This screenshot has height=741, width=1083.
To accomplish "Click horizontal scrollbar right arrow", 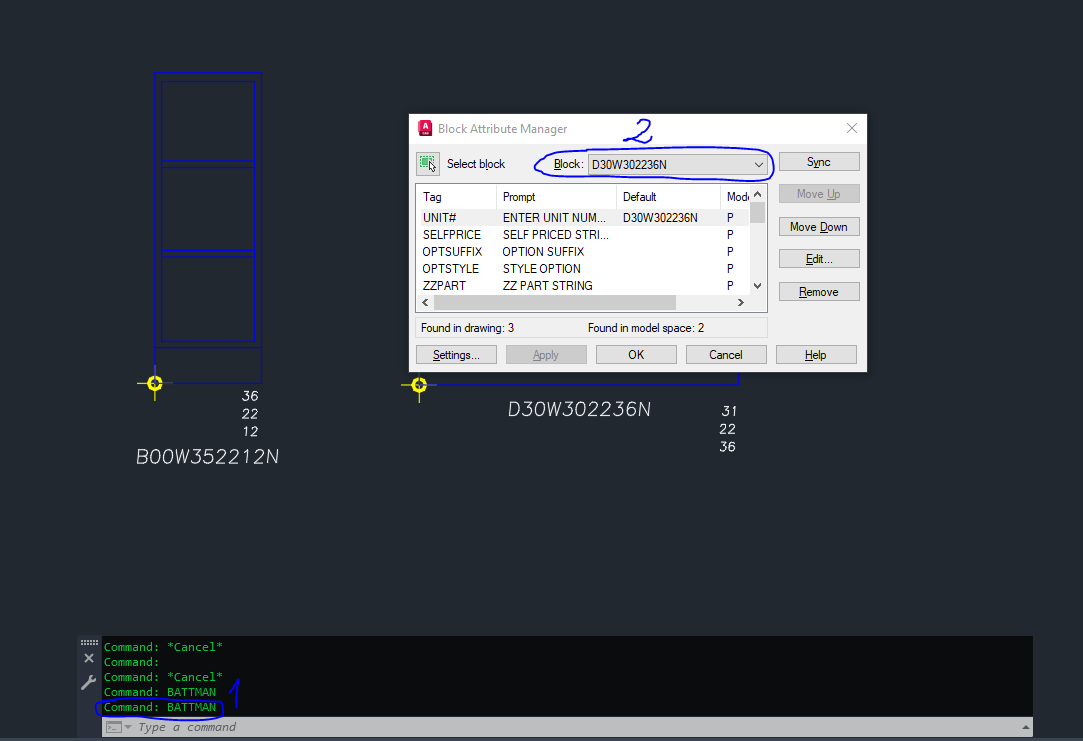I will (x=740, y=302).
